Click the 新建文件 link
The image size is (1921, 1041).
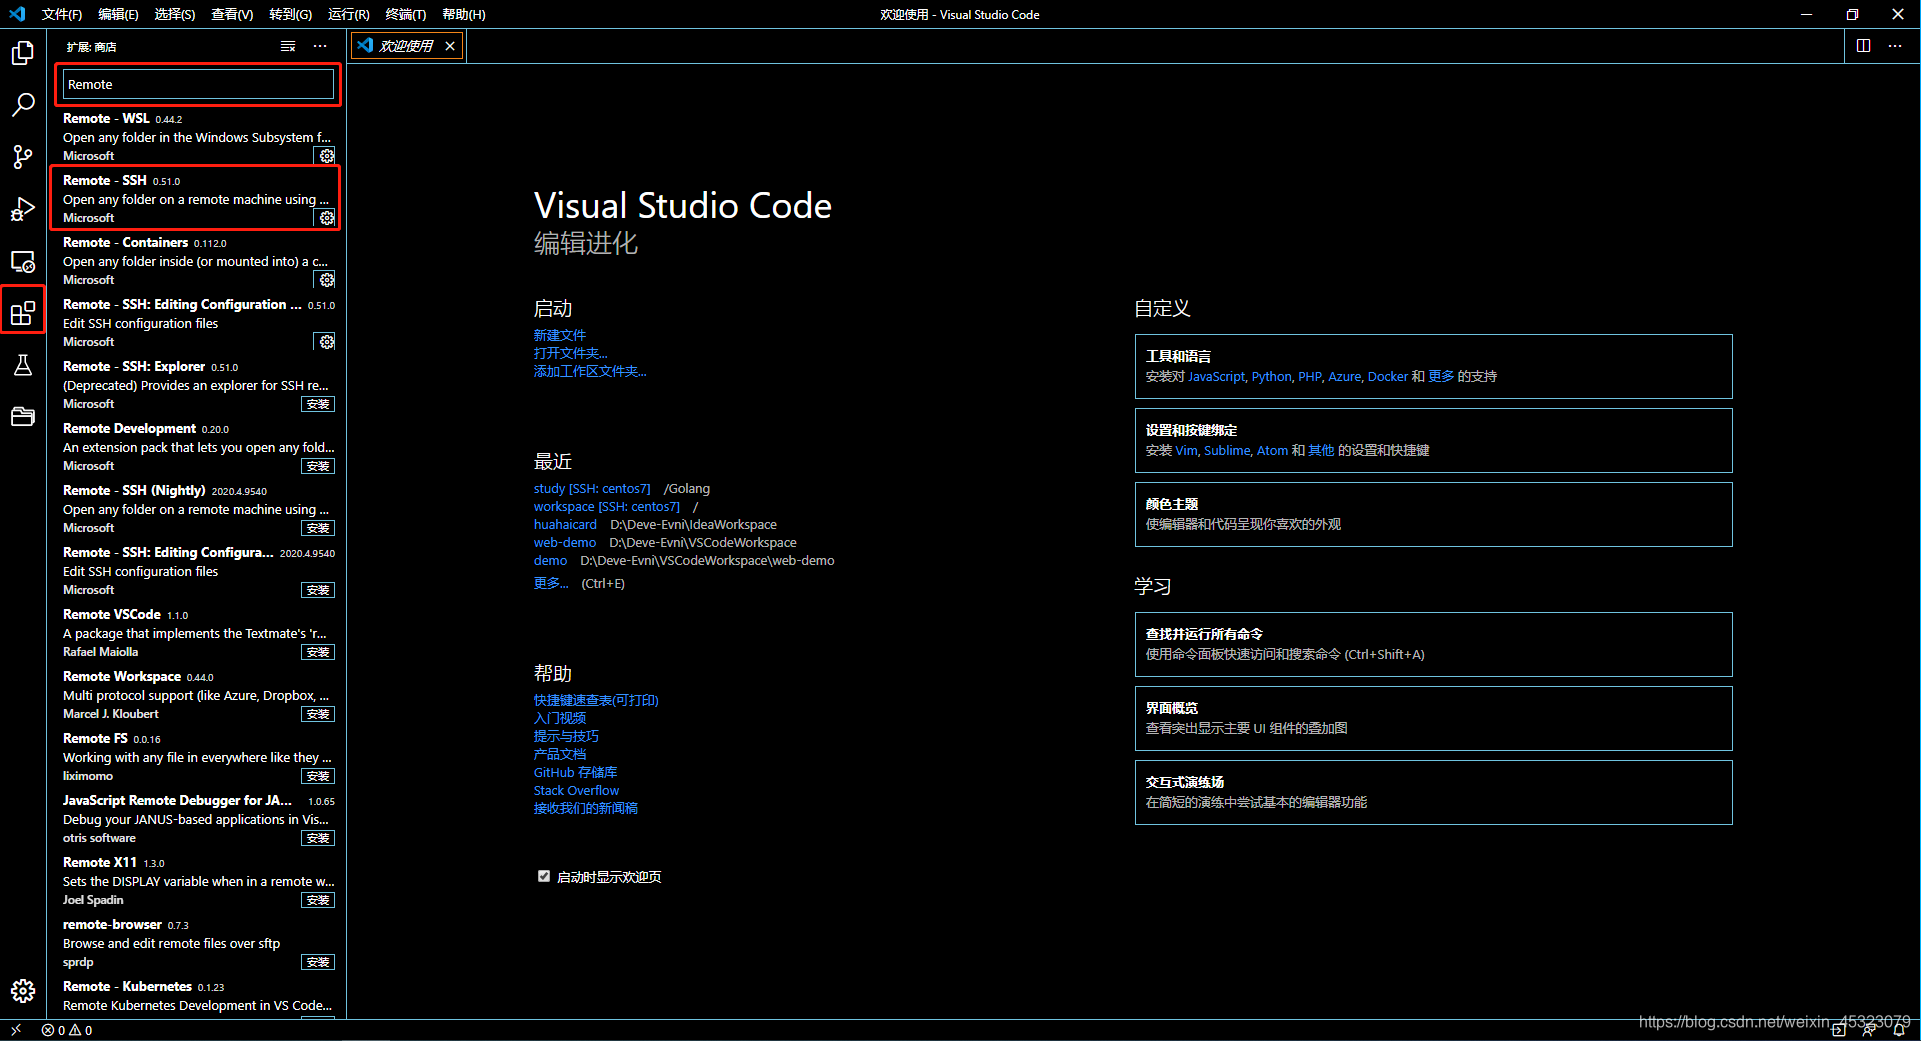(560, 335)
